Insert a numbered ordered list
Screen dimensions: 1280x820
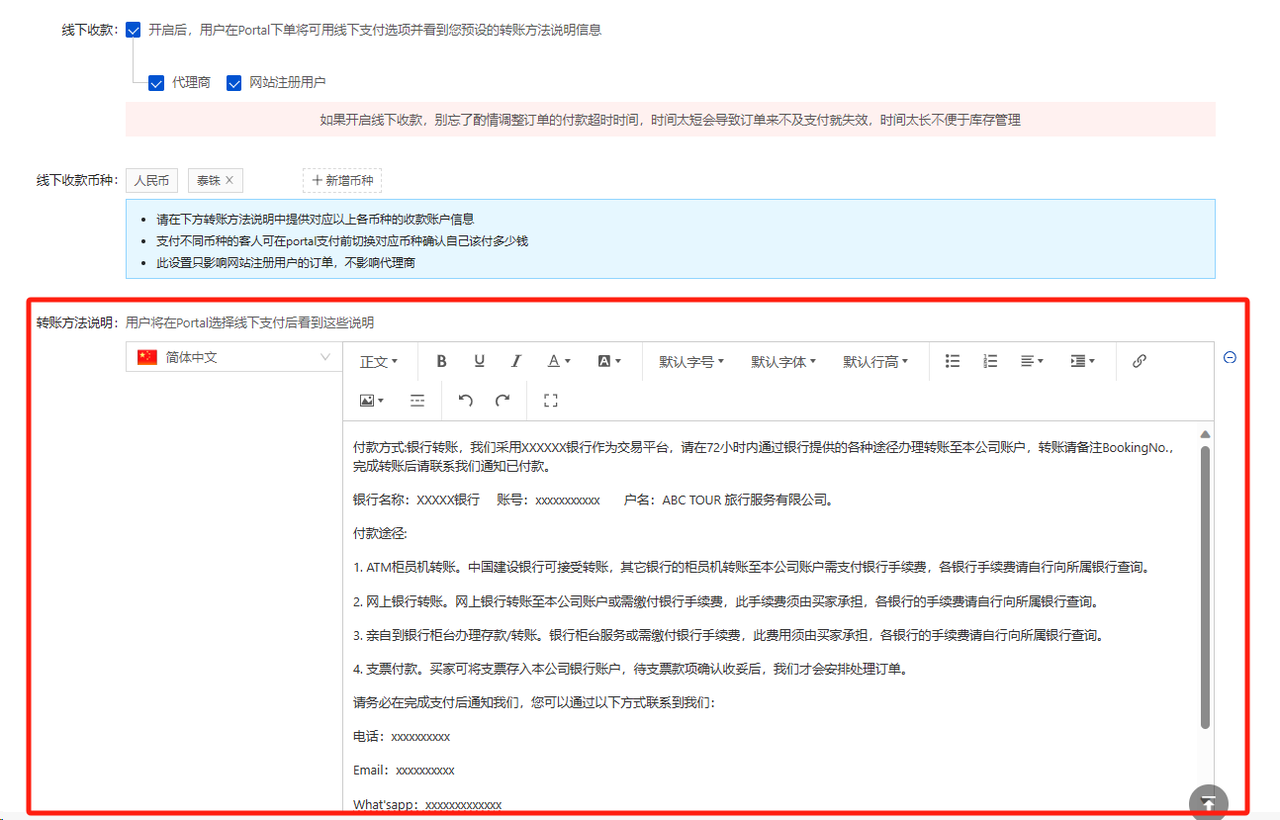(990, 362)
